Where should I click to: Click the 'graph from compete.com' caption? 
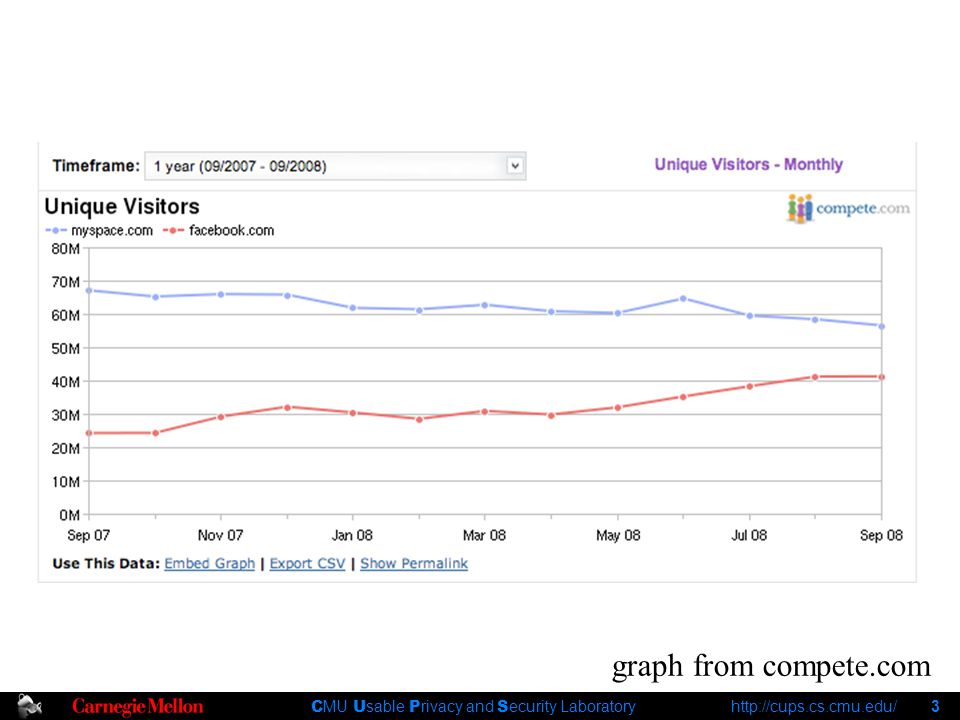pos(771,666)
